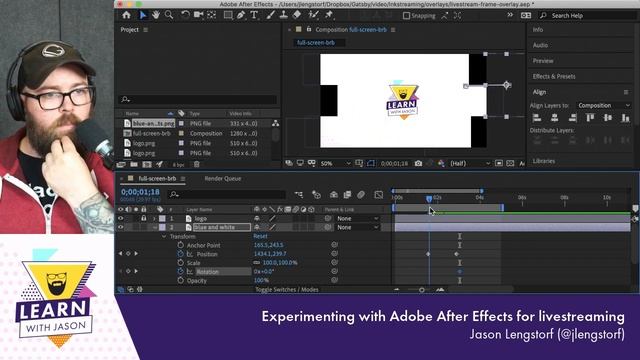The width and height of the screenshot is (640, 360).
Task: Enable the Motion Blur timeline switch
Action: [x=361, y=195]
